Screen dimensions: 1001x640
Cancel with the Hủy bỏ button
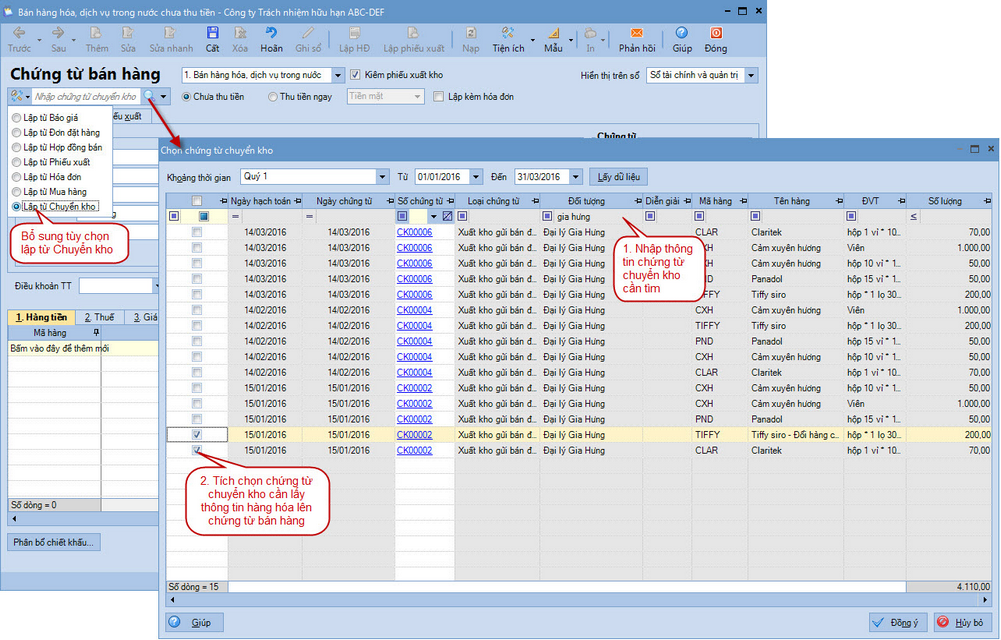coord(963,622)
